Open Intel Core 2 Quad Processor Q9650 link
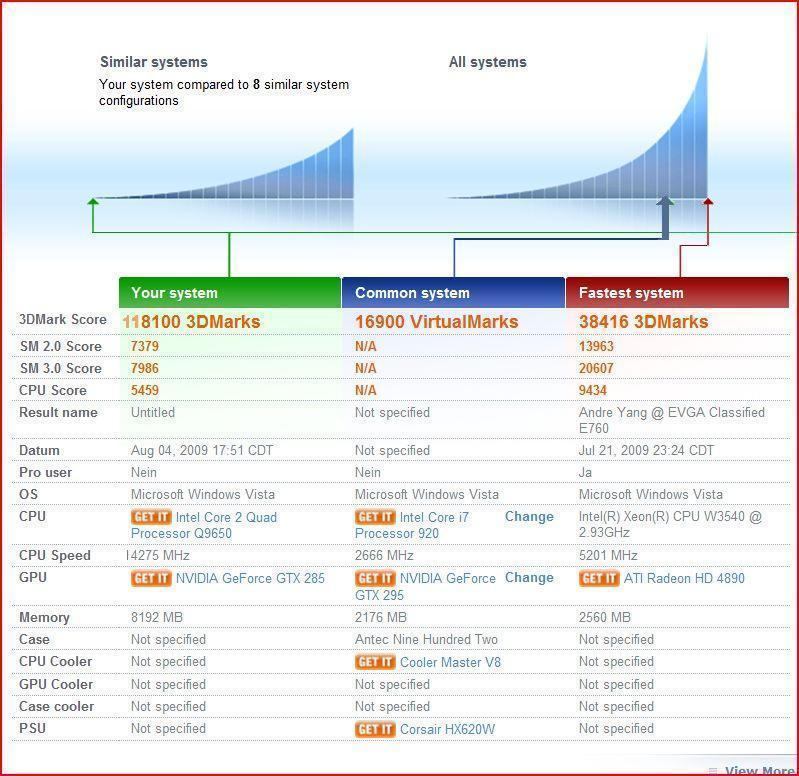The height and width of the screenshot is (776, 799). 204,525
